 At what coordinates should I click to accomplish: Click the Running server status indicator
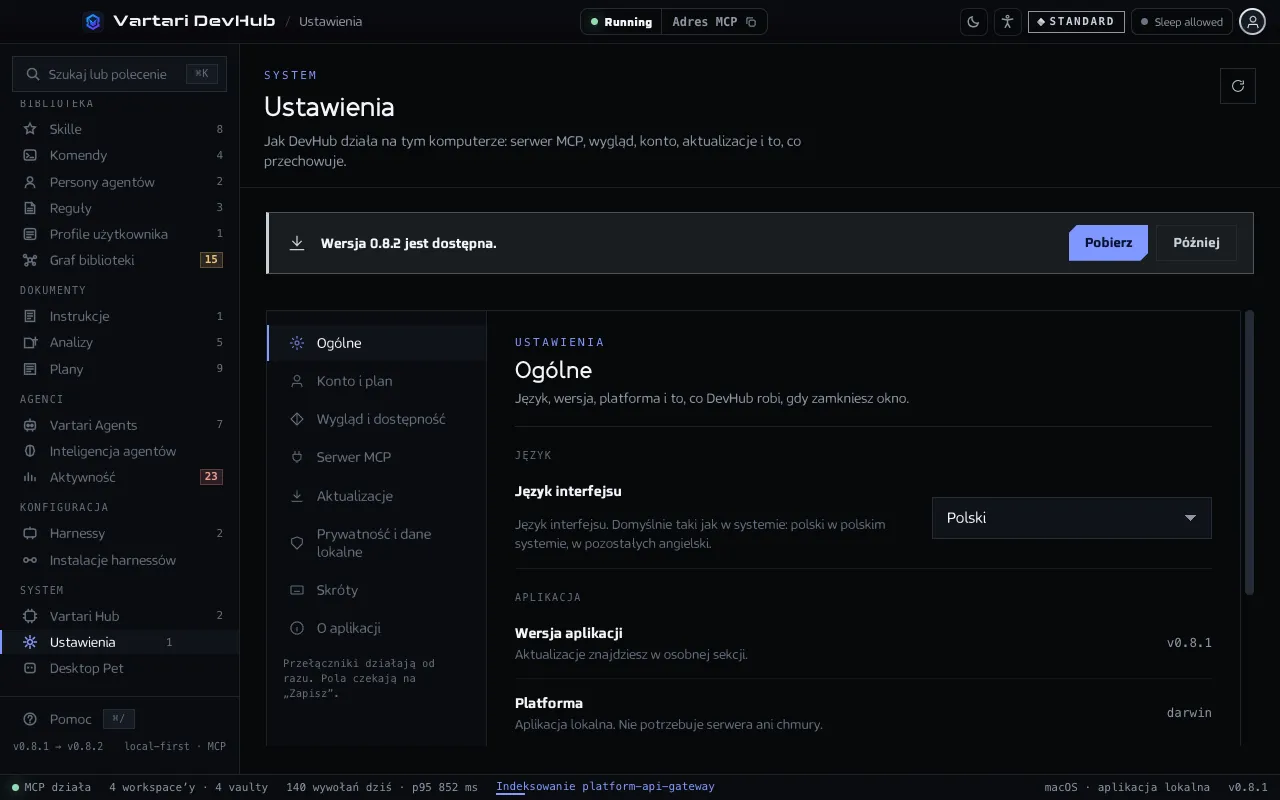pos(621,22)
